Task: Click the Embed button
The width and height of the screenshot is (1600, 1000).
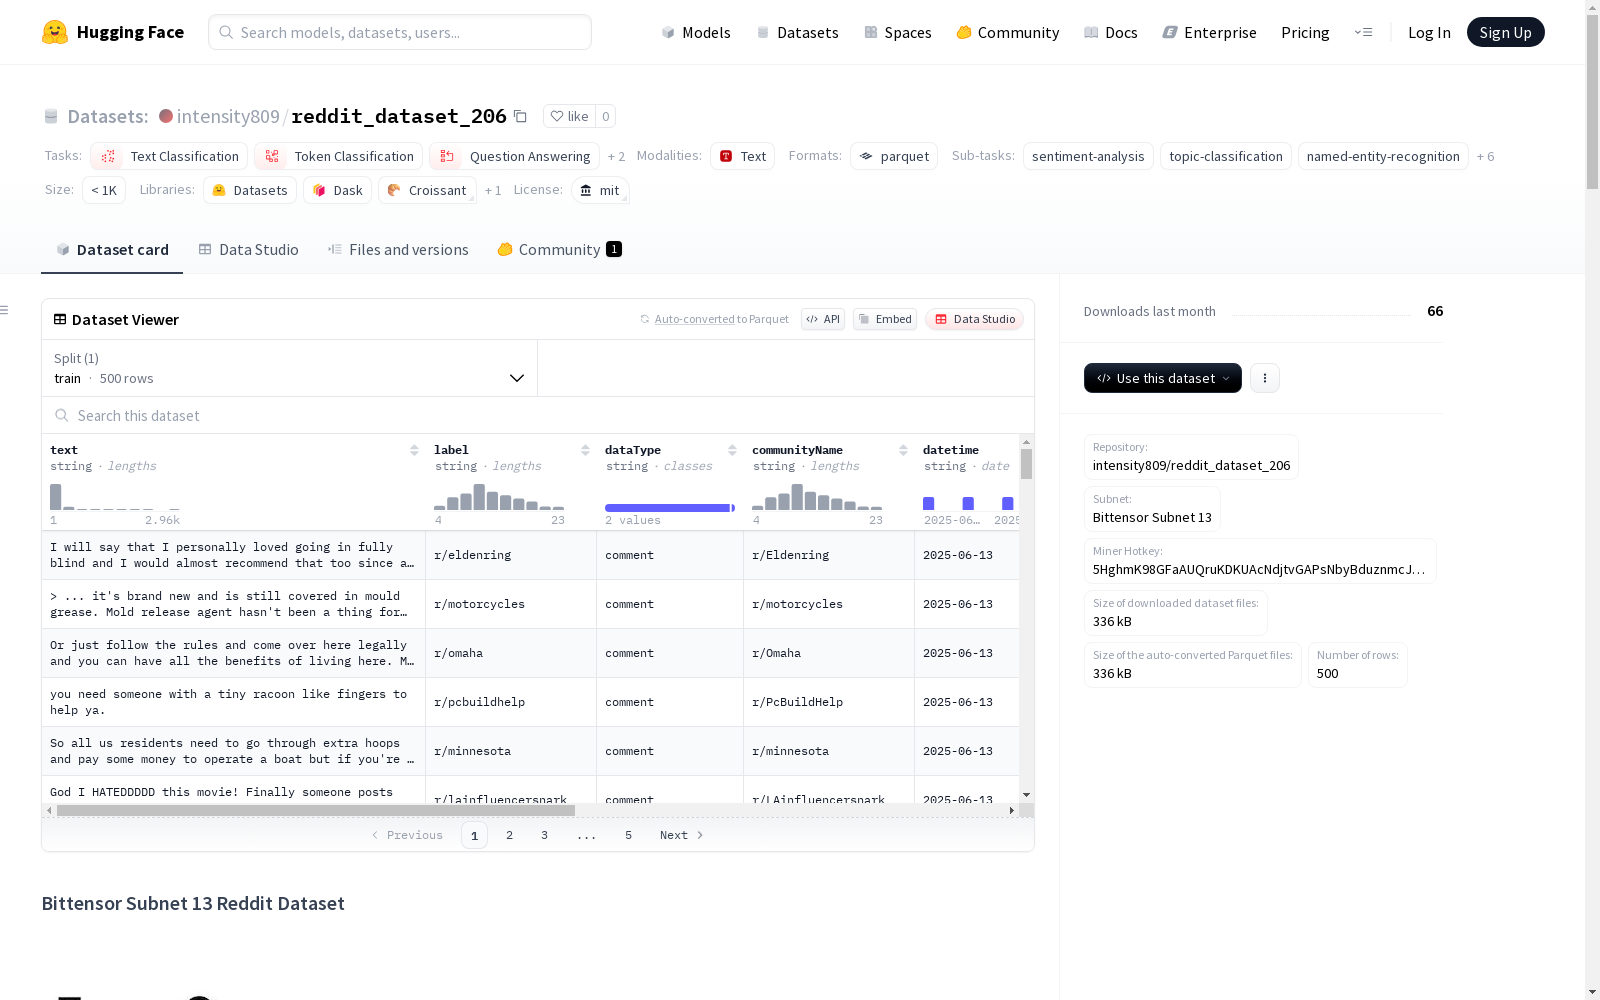Action: point(885,319)
